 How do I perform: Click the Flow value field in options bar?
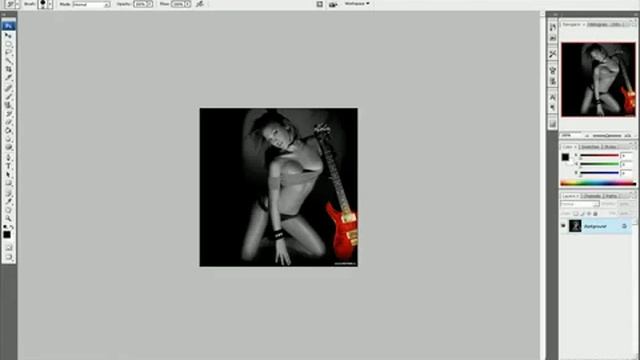(x=178, y=4)
